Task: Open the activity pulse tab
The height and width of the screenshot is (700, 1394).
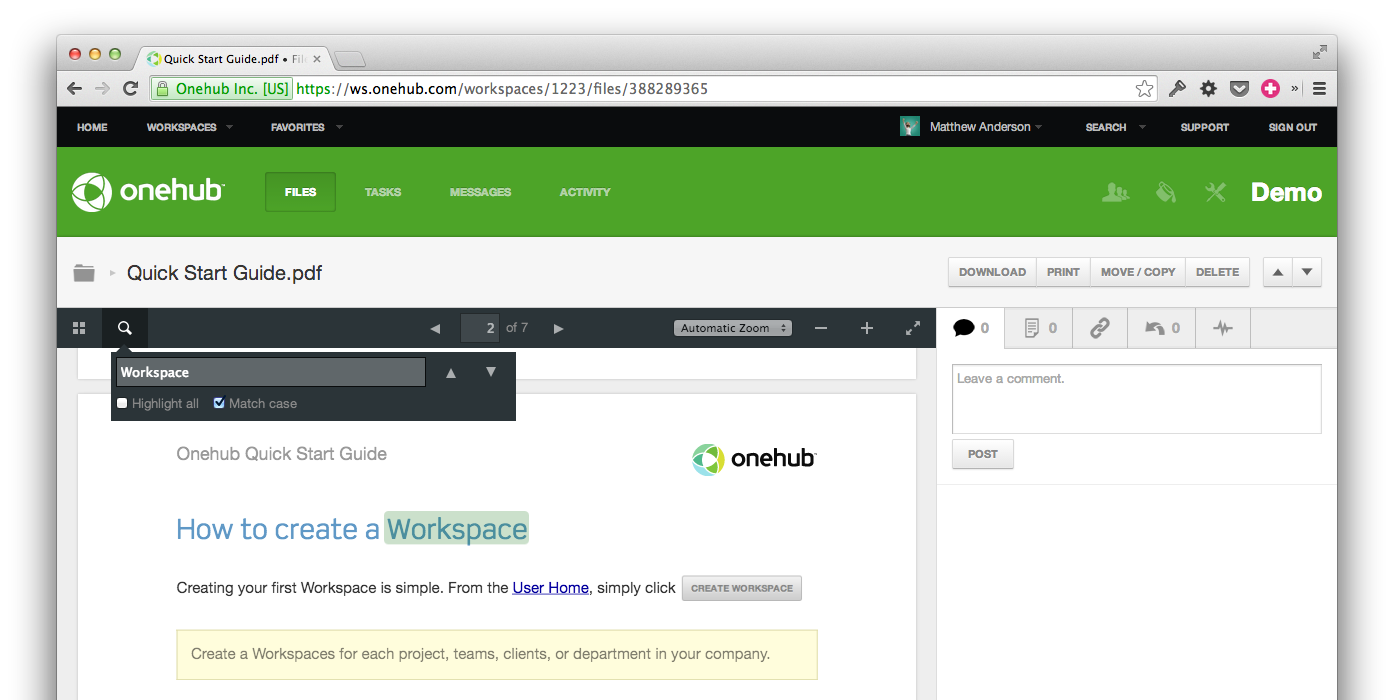Action: pyautogui.click(x=1222, y=328)
